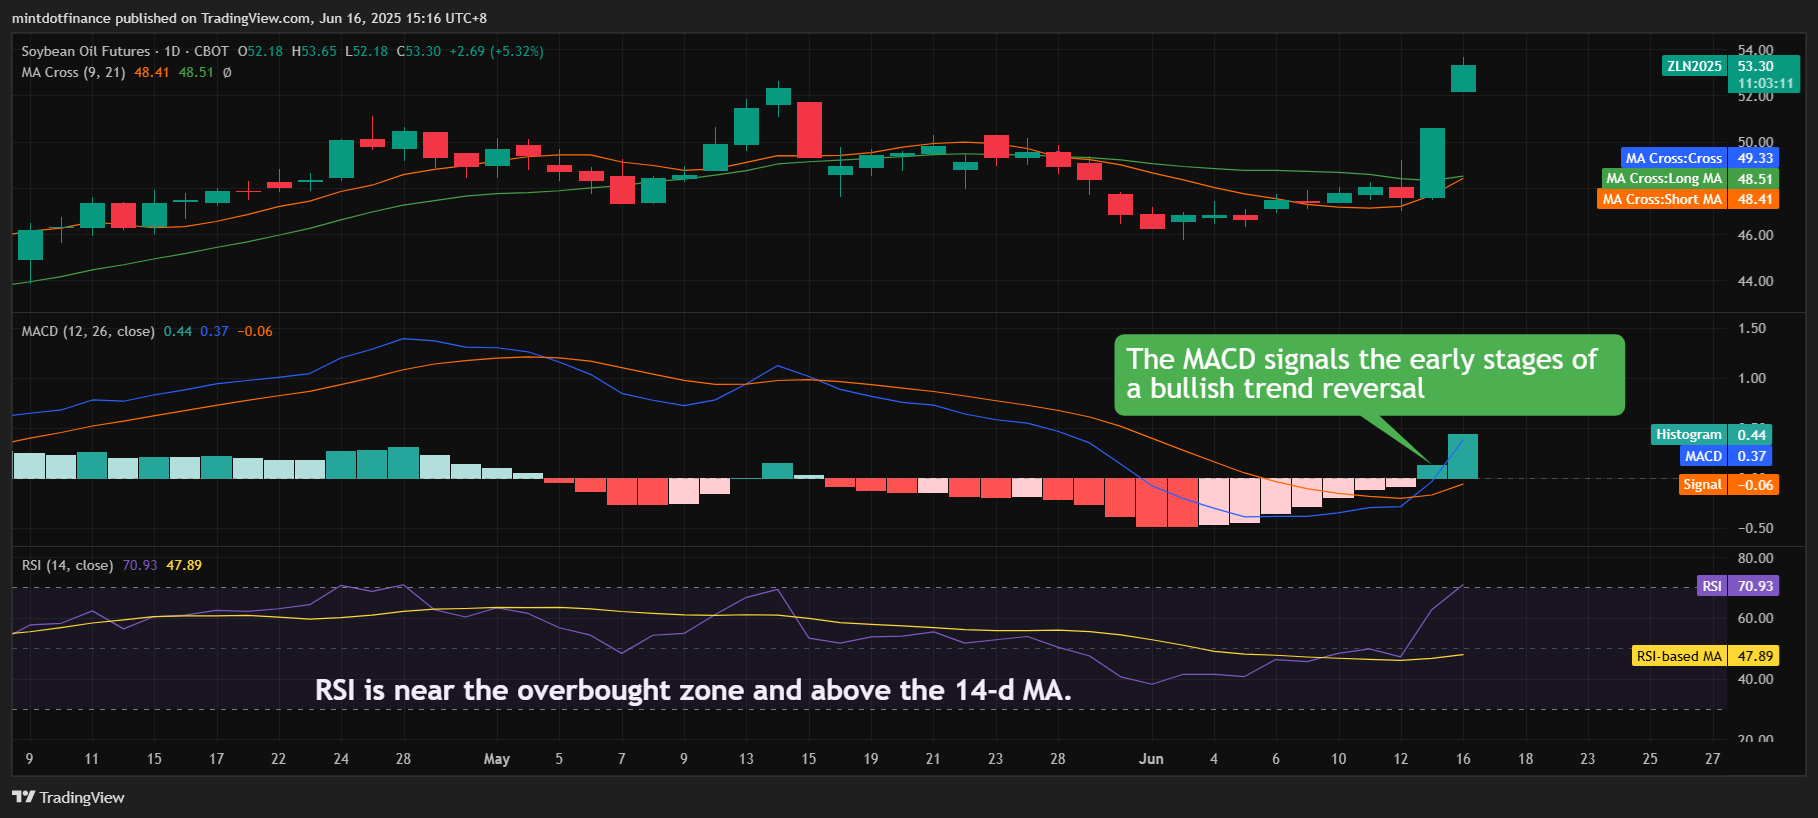Viewport: 1818px width, 818px height.
Task: Click the RSI overbought zone text note
Action: pyautogui.click(x=693, y=690)
